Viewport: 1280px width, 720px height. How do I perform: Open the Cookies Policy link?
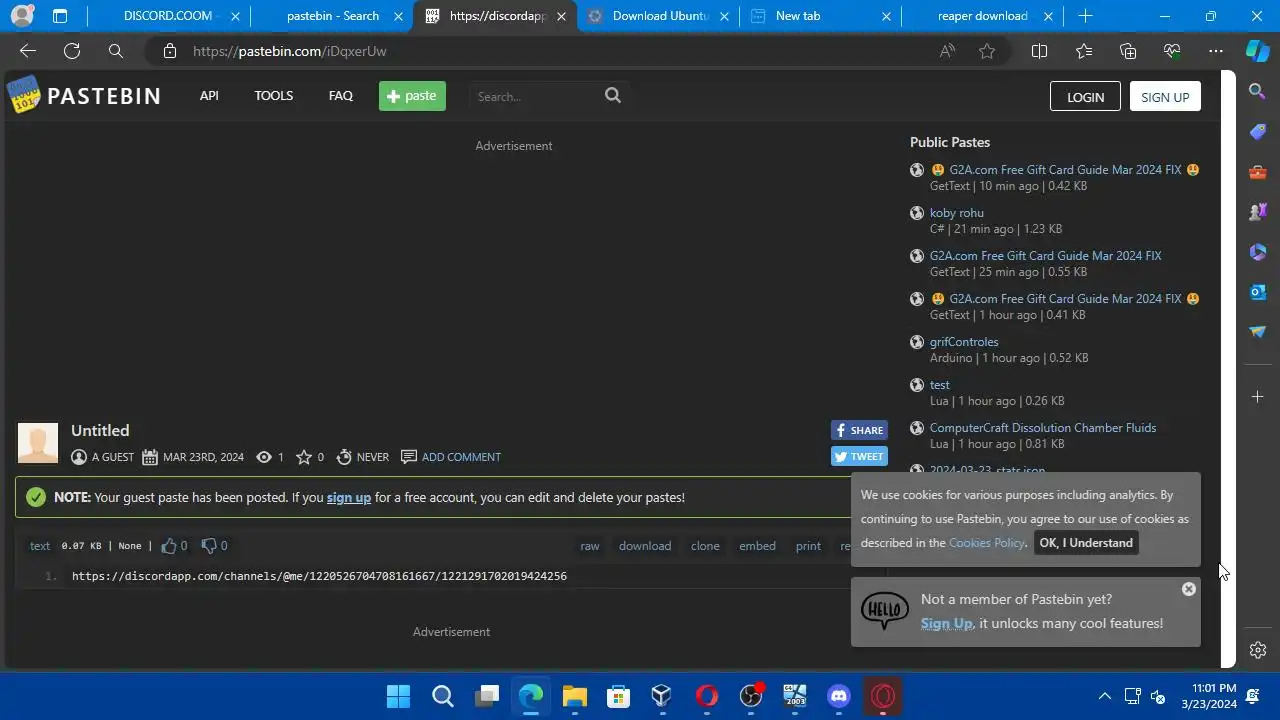(x=987, y=543)
